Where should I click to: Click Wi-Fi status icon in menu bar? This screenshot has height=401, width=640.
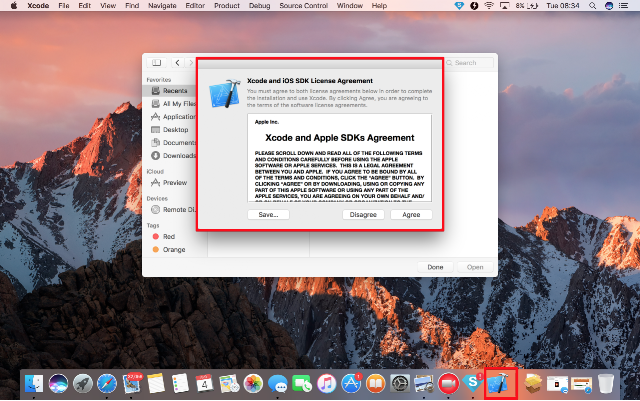(x=489, y=6)
